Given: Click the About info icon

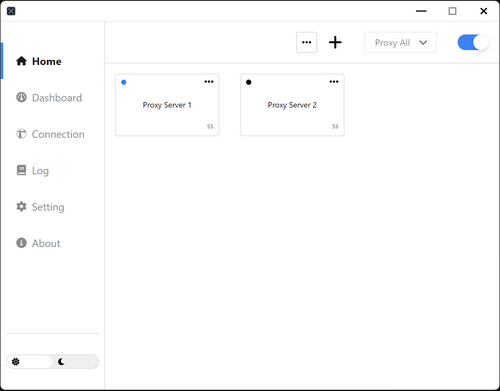Looking at the screenshot, I should point(21,243).
